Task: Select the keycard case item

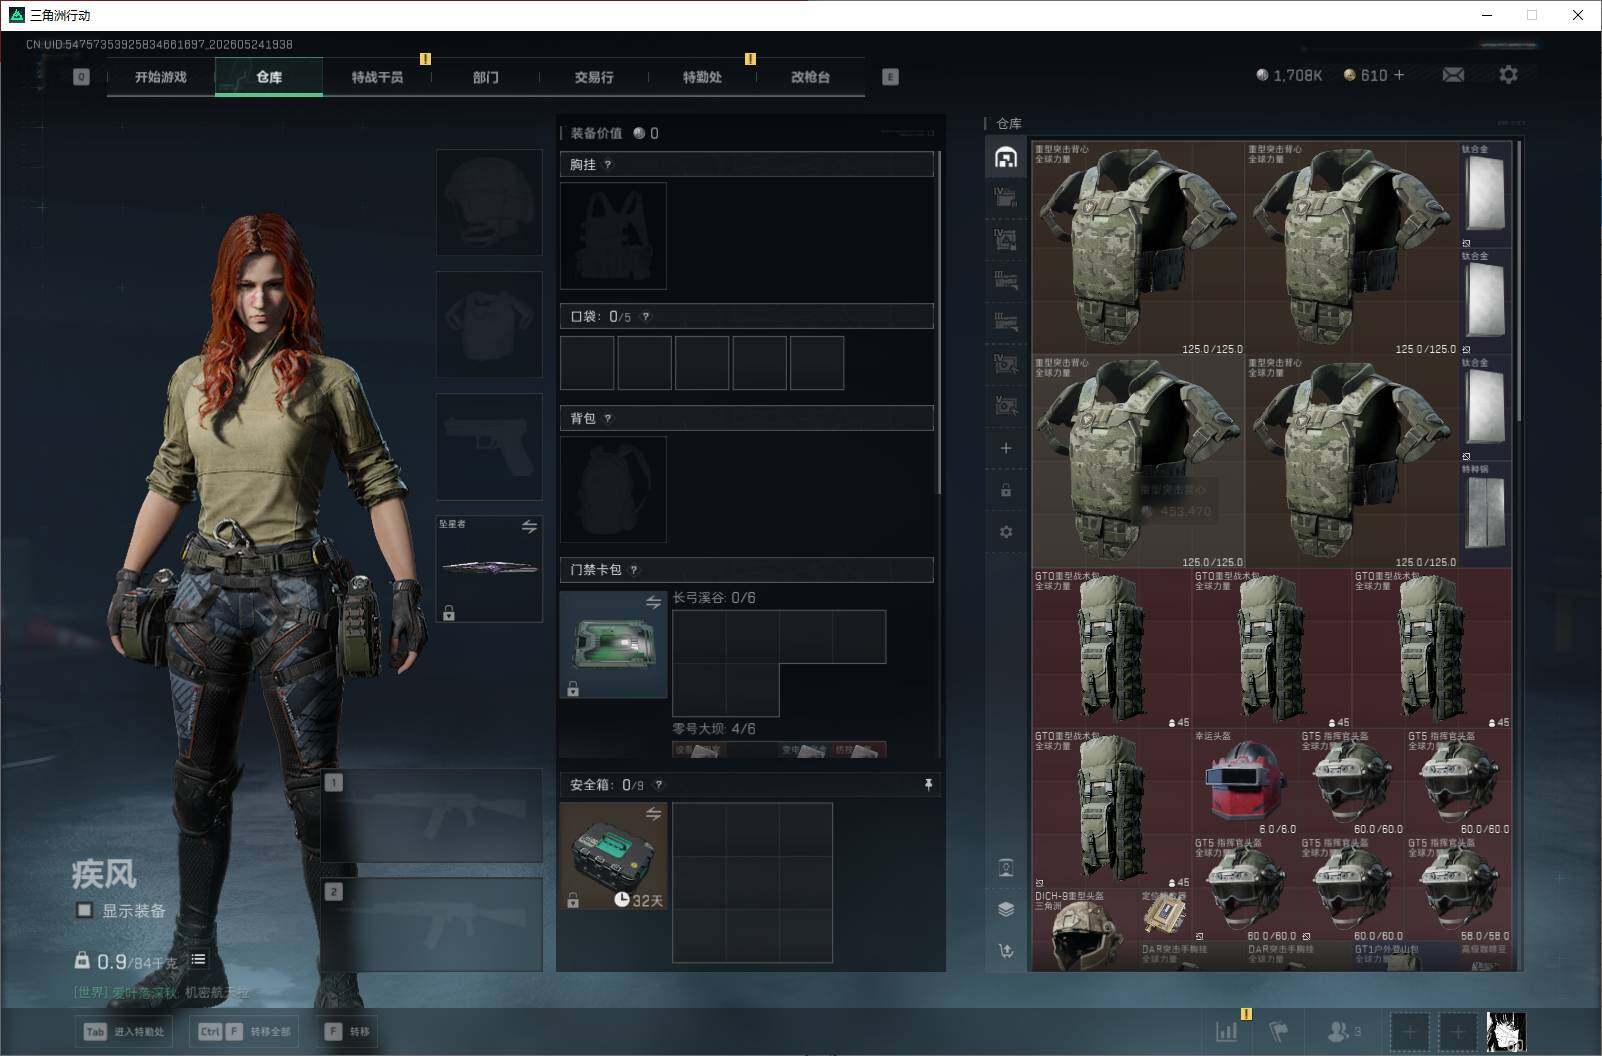Action: coord(613,644)
